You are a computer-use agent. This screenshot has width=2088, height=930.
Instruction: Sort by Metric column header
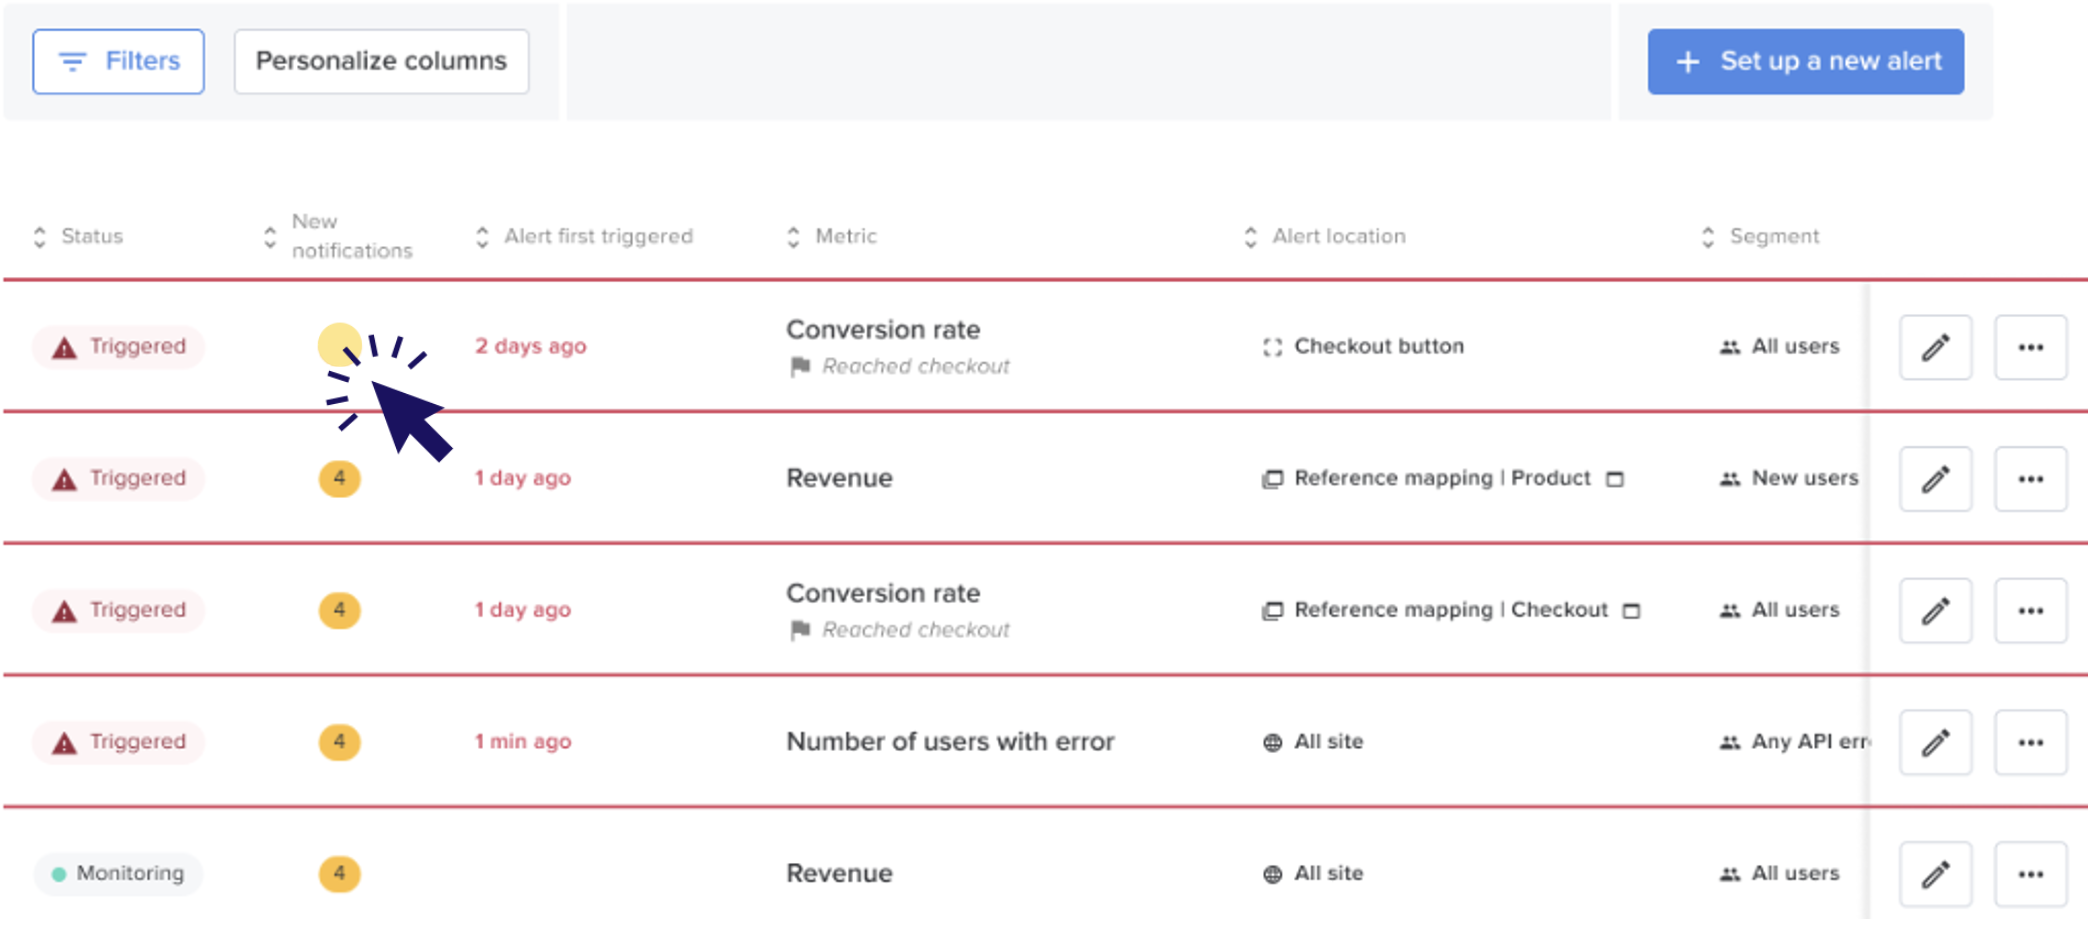pos(832,236)
